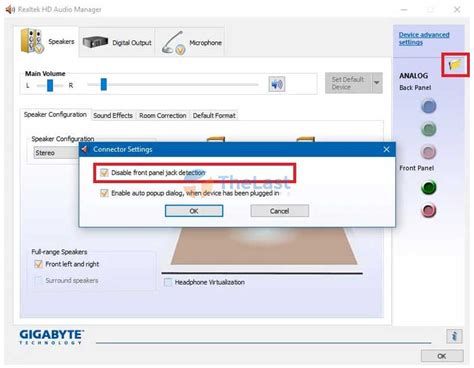Open the Sound Effects tab

pyautogui.click(x=113, y=116)
